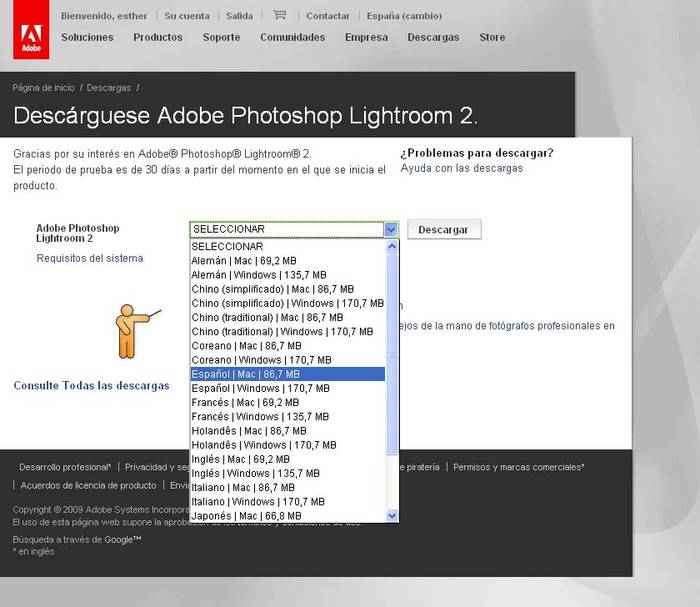
Task: Select Coreano | Mac | 86,7 MB
Action: (288, 346)
